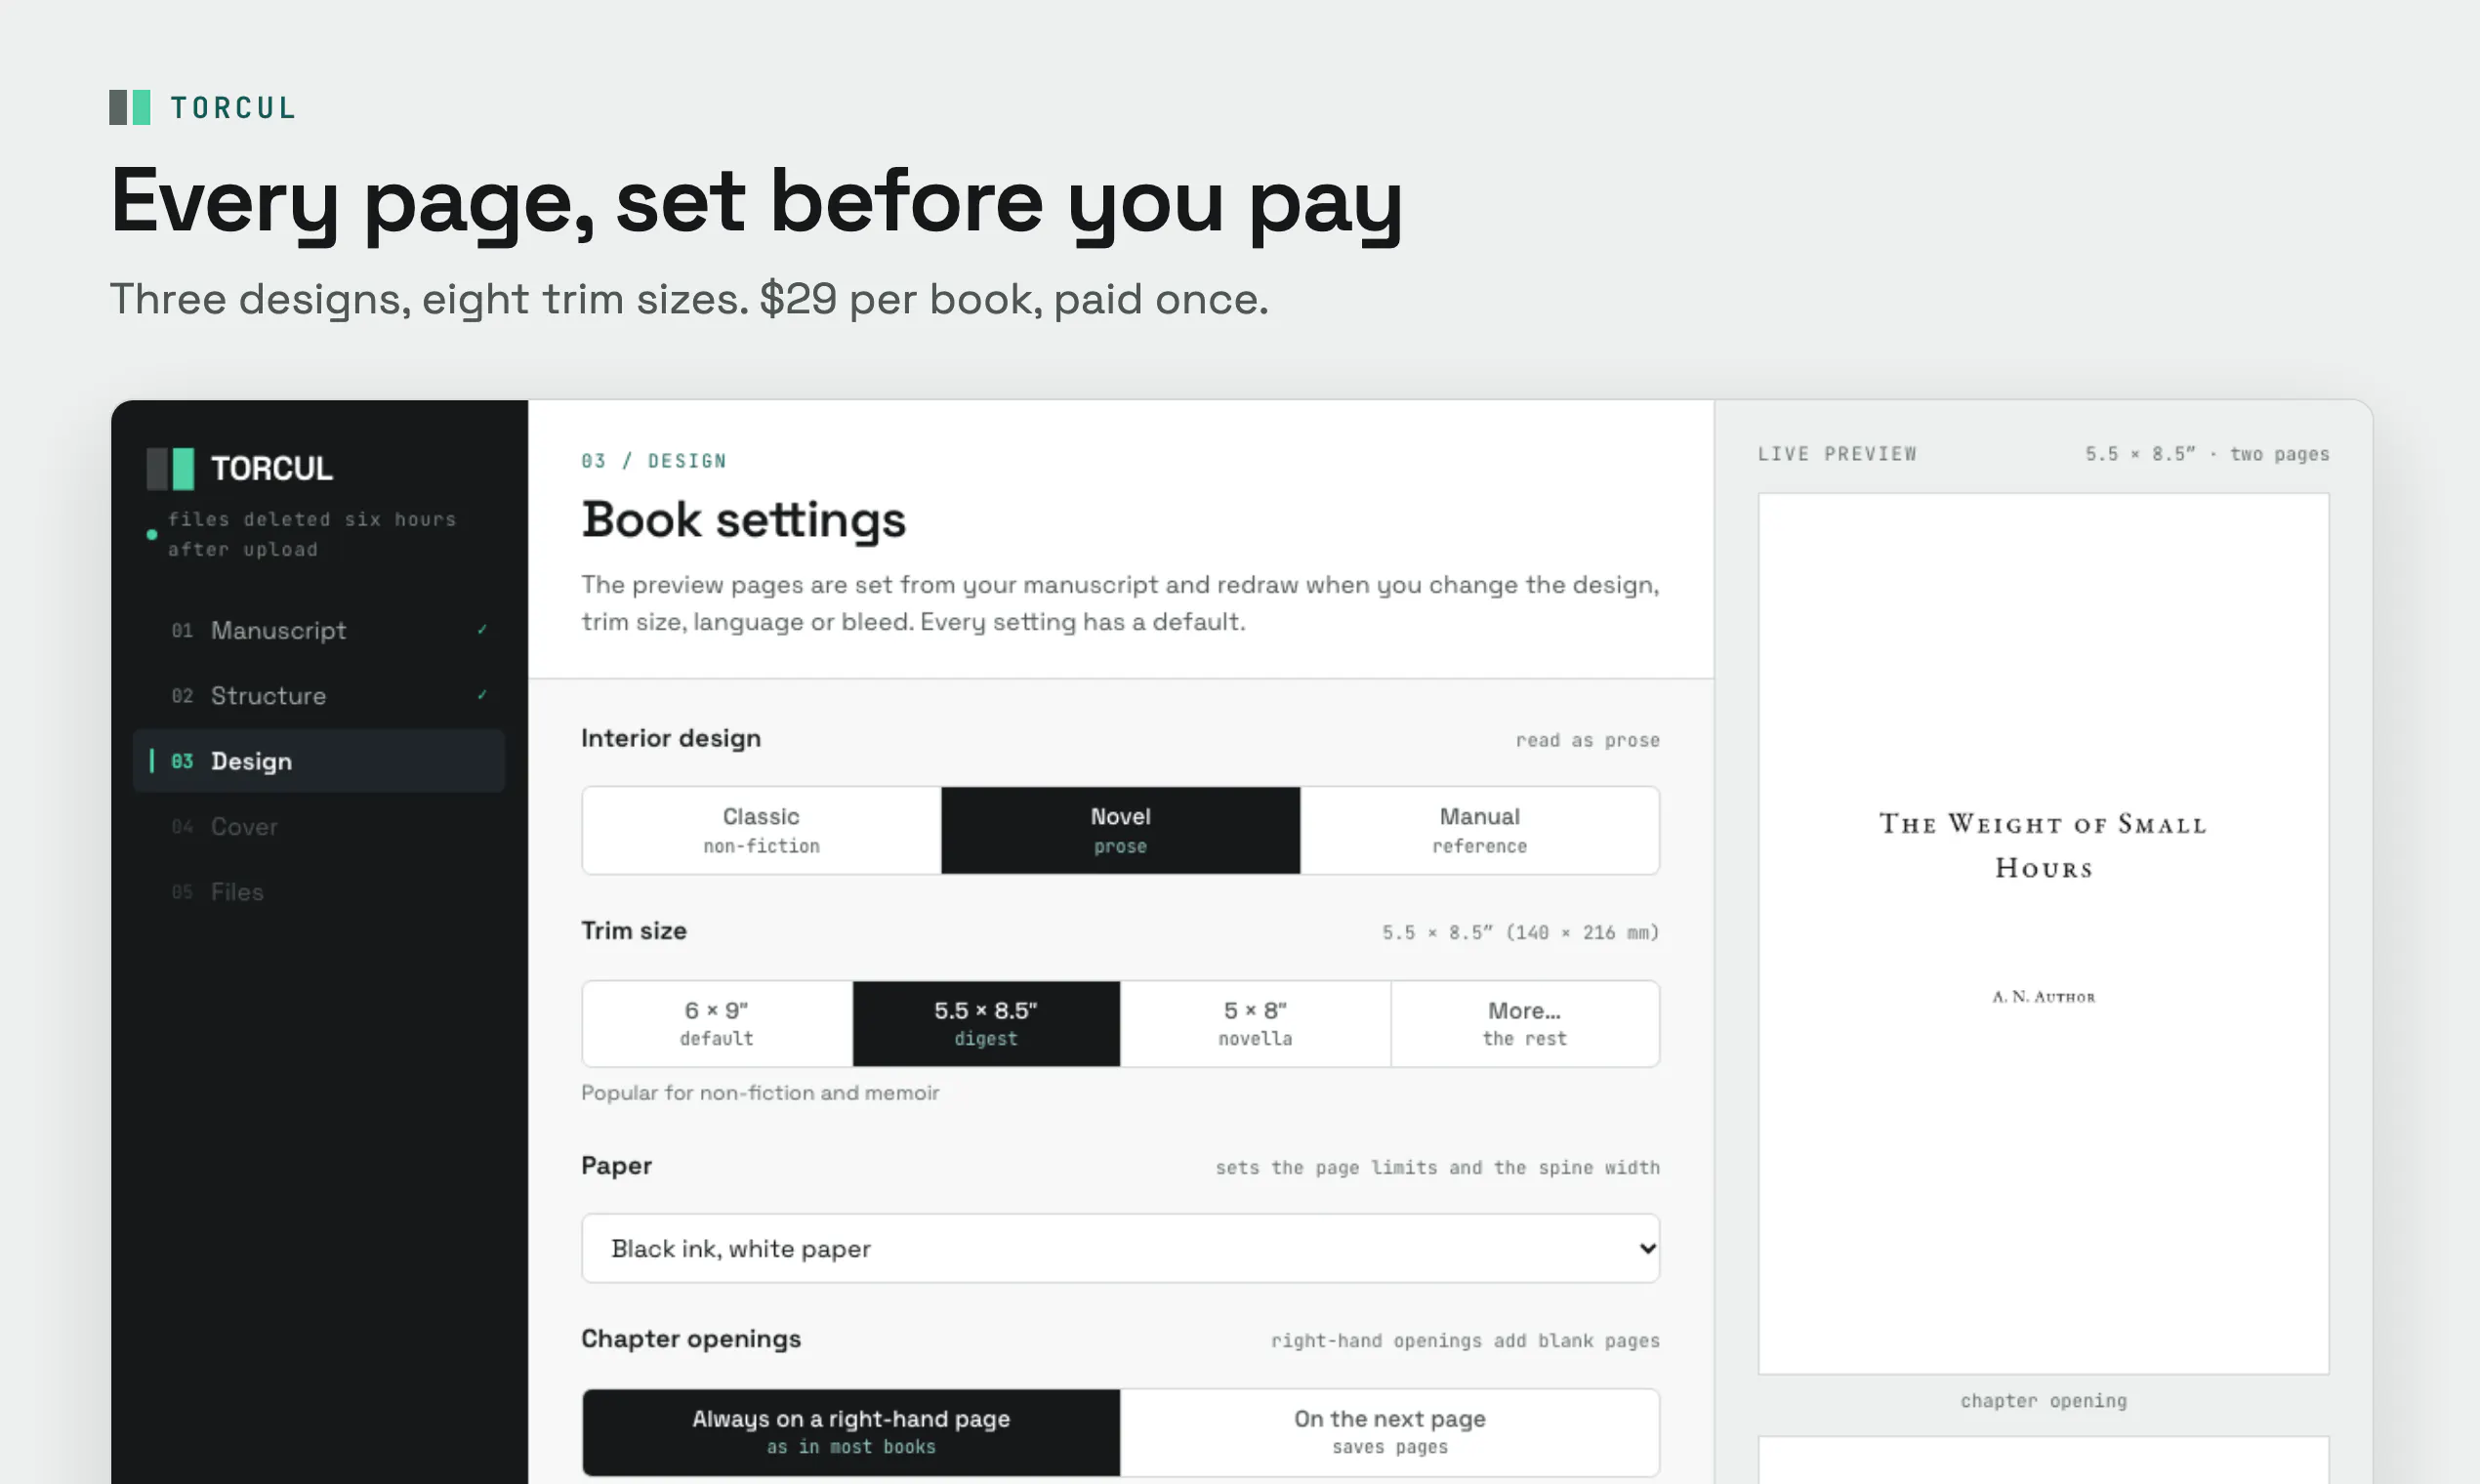Image resolution: width=2480 pixels, height=1484 pixels.
Task: Pick the Manual reference interior design
Action: pos(1480,830)
